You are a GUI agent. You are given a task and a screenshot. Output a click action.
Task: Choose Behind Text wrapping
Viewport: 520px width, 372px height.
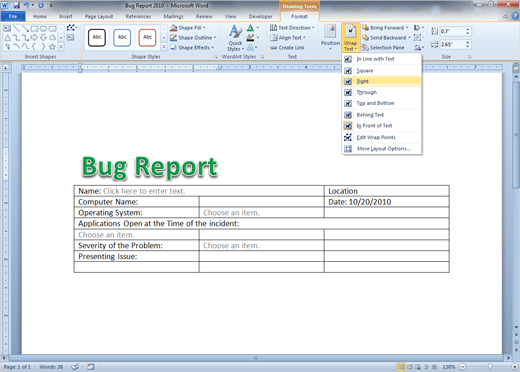(x=382, y=115)
